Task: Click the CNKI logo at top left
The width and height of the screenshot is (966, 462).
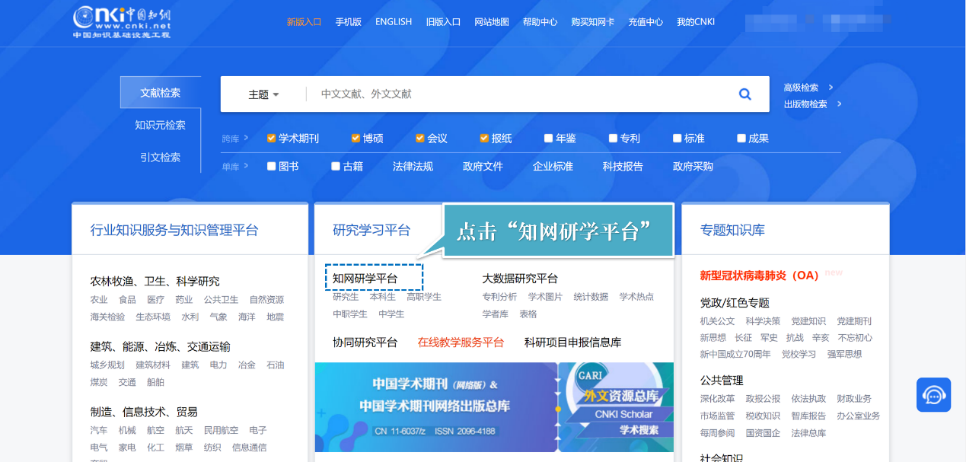Action: pyautogui.click(x=122, y=21)
